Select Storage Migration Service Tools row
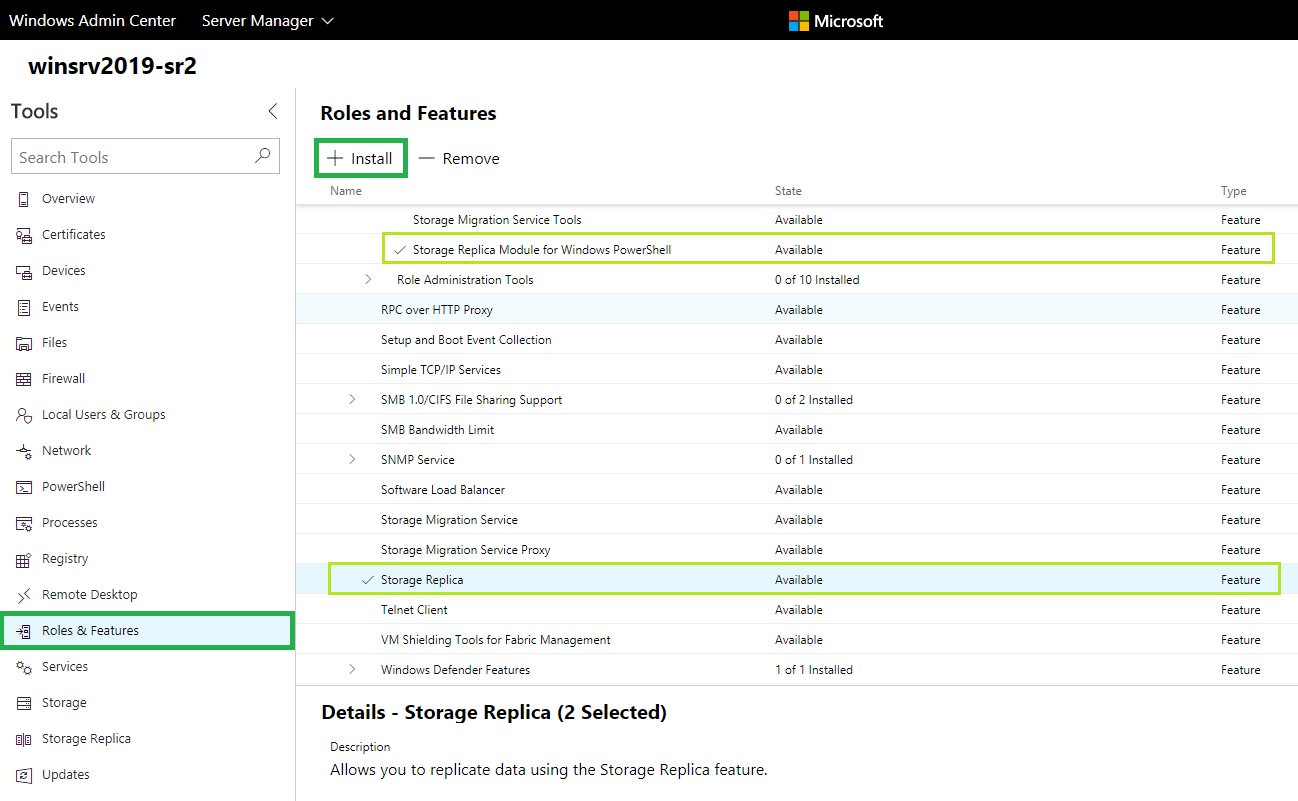The height and width of the screenshot is (801, 1298). 797,220
